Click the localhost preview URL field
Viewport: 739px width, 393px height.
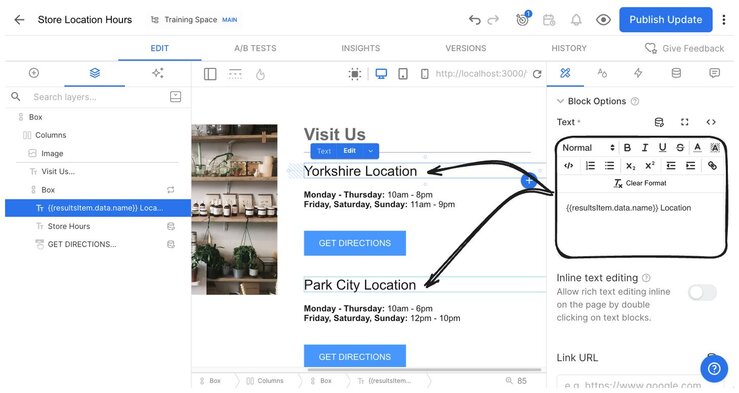[481, 74]
